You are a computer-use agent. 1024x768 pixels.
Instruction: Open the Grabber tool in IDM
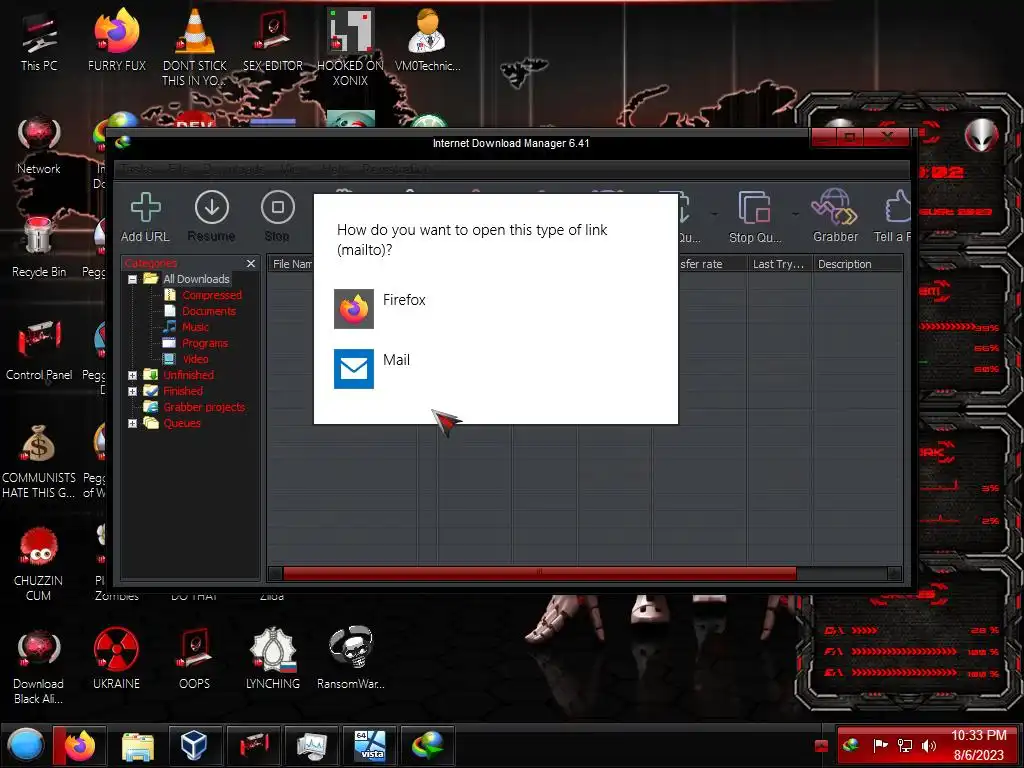coord(835,217)
